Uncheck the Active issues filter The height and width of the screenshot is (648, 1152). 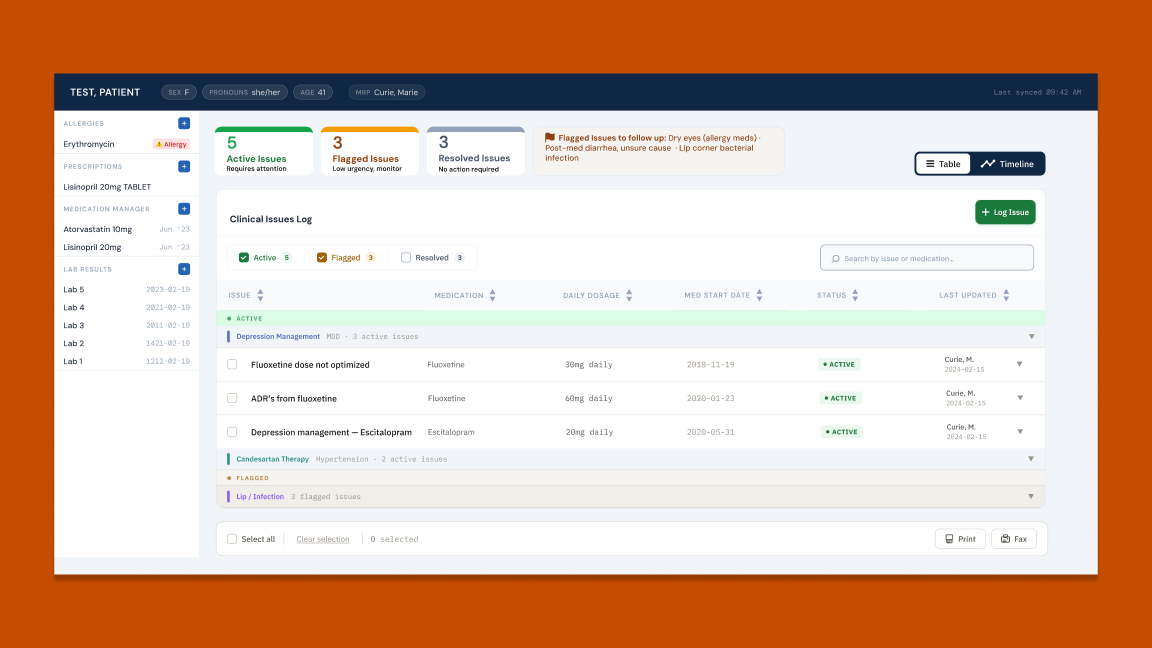coord(242,257)
